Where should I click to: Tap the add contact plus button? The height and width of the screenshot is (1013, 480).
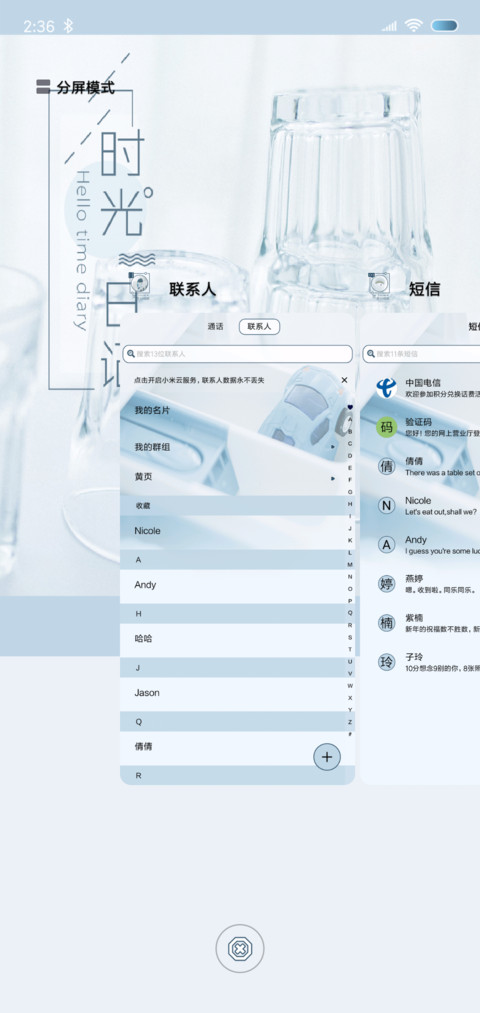(x=327, y=757)
